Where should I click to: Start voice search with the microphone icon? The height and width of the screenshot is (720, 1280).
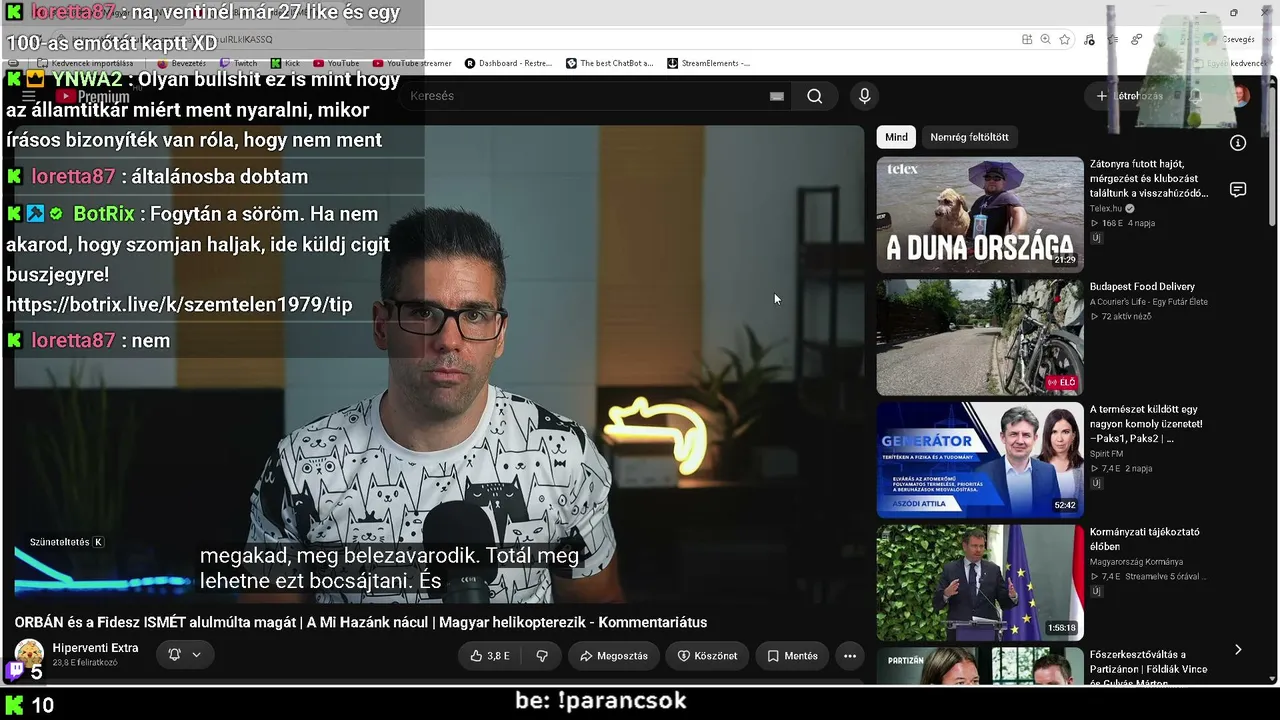[x=865, y=96]
